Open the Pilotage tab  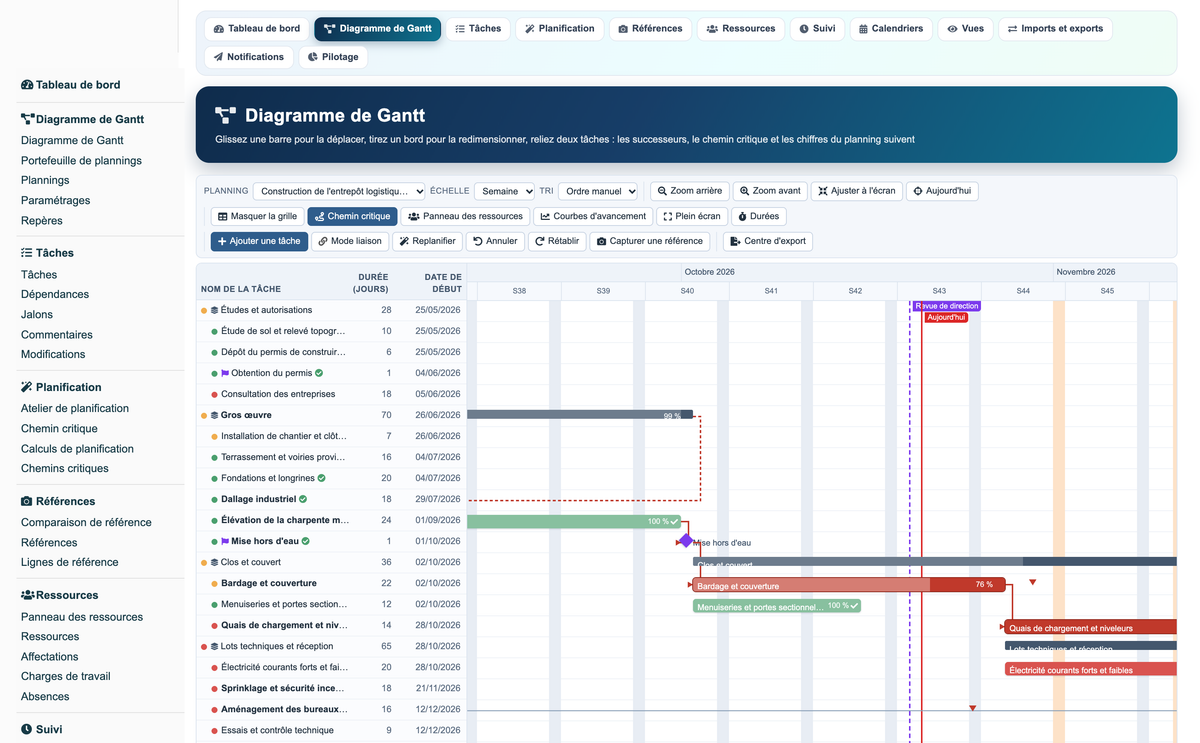(333, 57)
